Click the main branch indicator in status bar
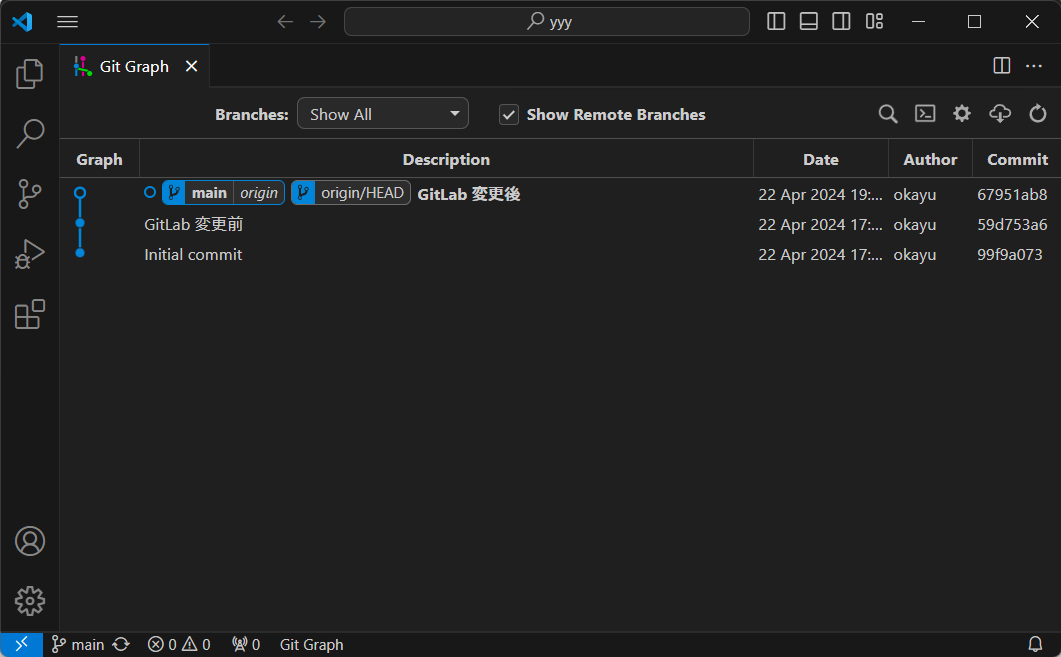Viewport: 1061px width, 657px height. point(77,644)
